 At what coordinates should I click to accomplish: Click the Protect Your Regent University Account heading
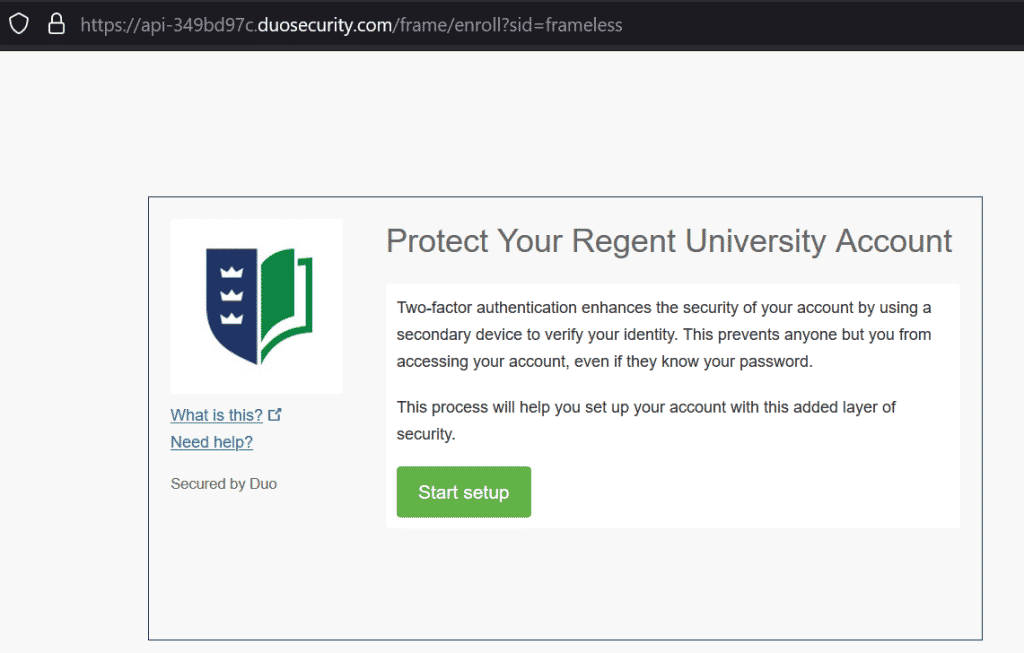tap(669, 241)
